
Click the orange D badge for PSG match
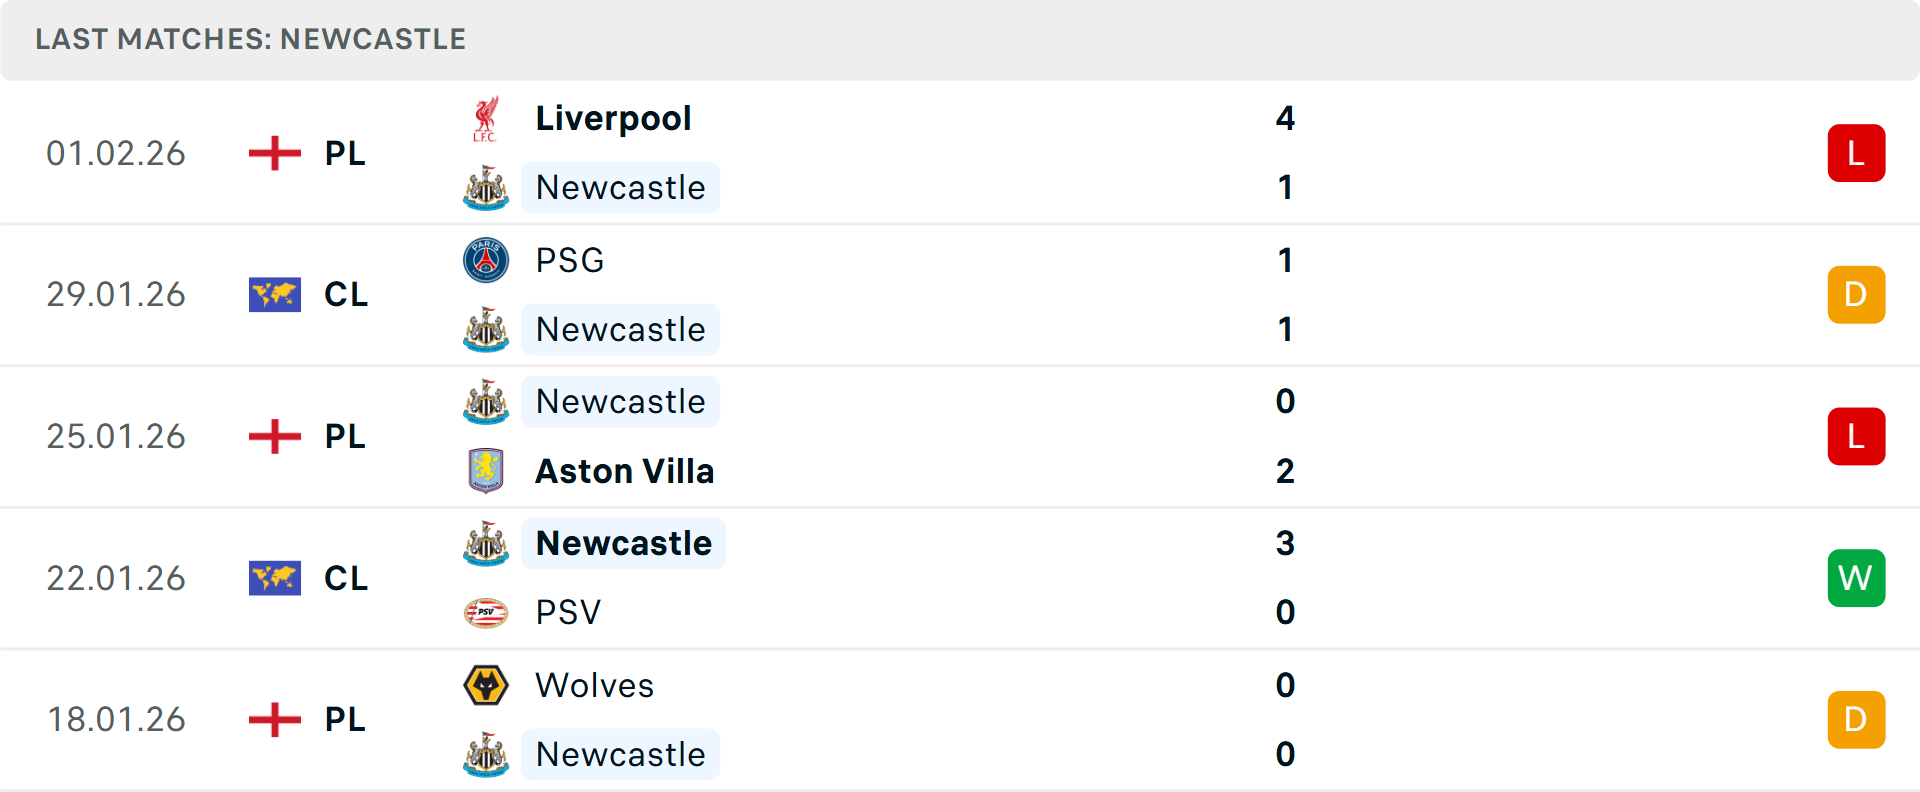[1856, 295]
